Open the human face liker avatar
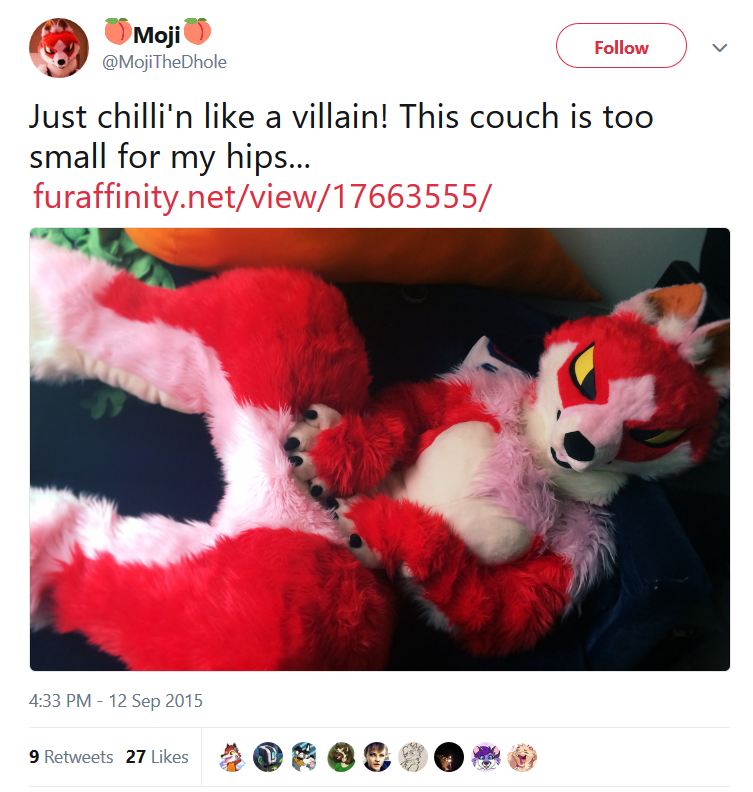Viewport: 753px width, 792px height. (x=377, y=757)
